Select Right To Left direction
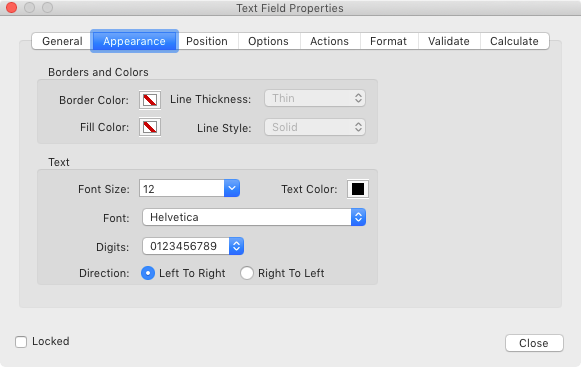The image size is (581, 367). pyautogui.click(x=247, y=273)
